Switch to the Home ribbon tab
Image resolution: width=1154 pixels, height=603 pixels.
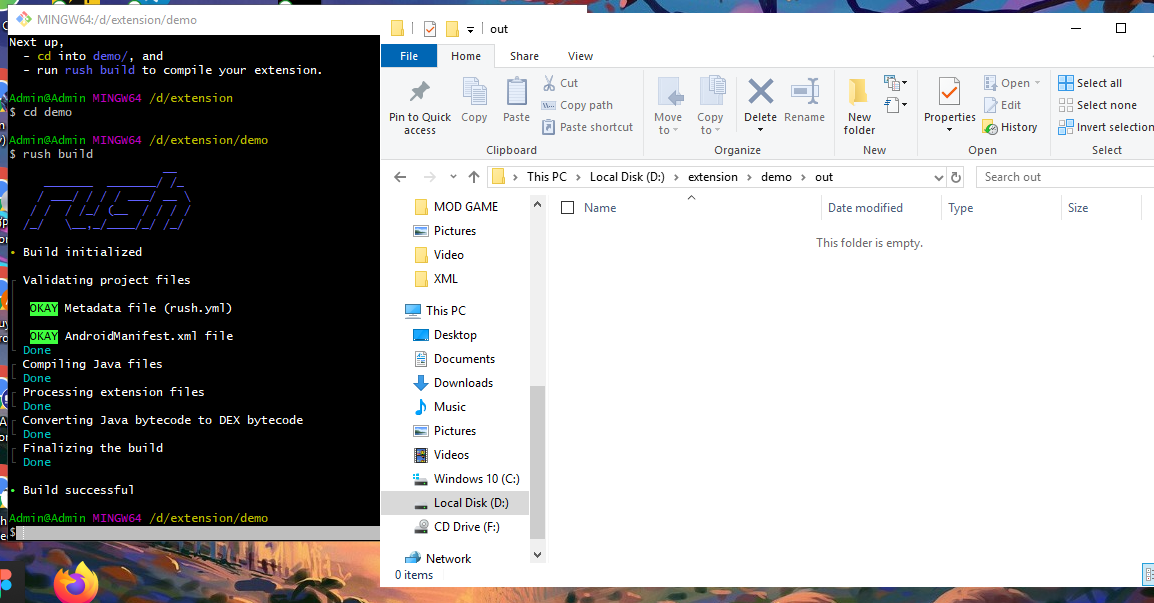point(466,56)
